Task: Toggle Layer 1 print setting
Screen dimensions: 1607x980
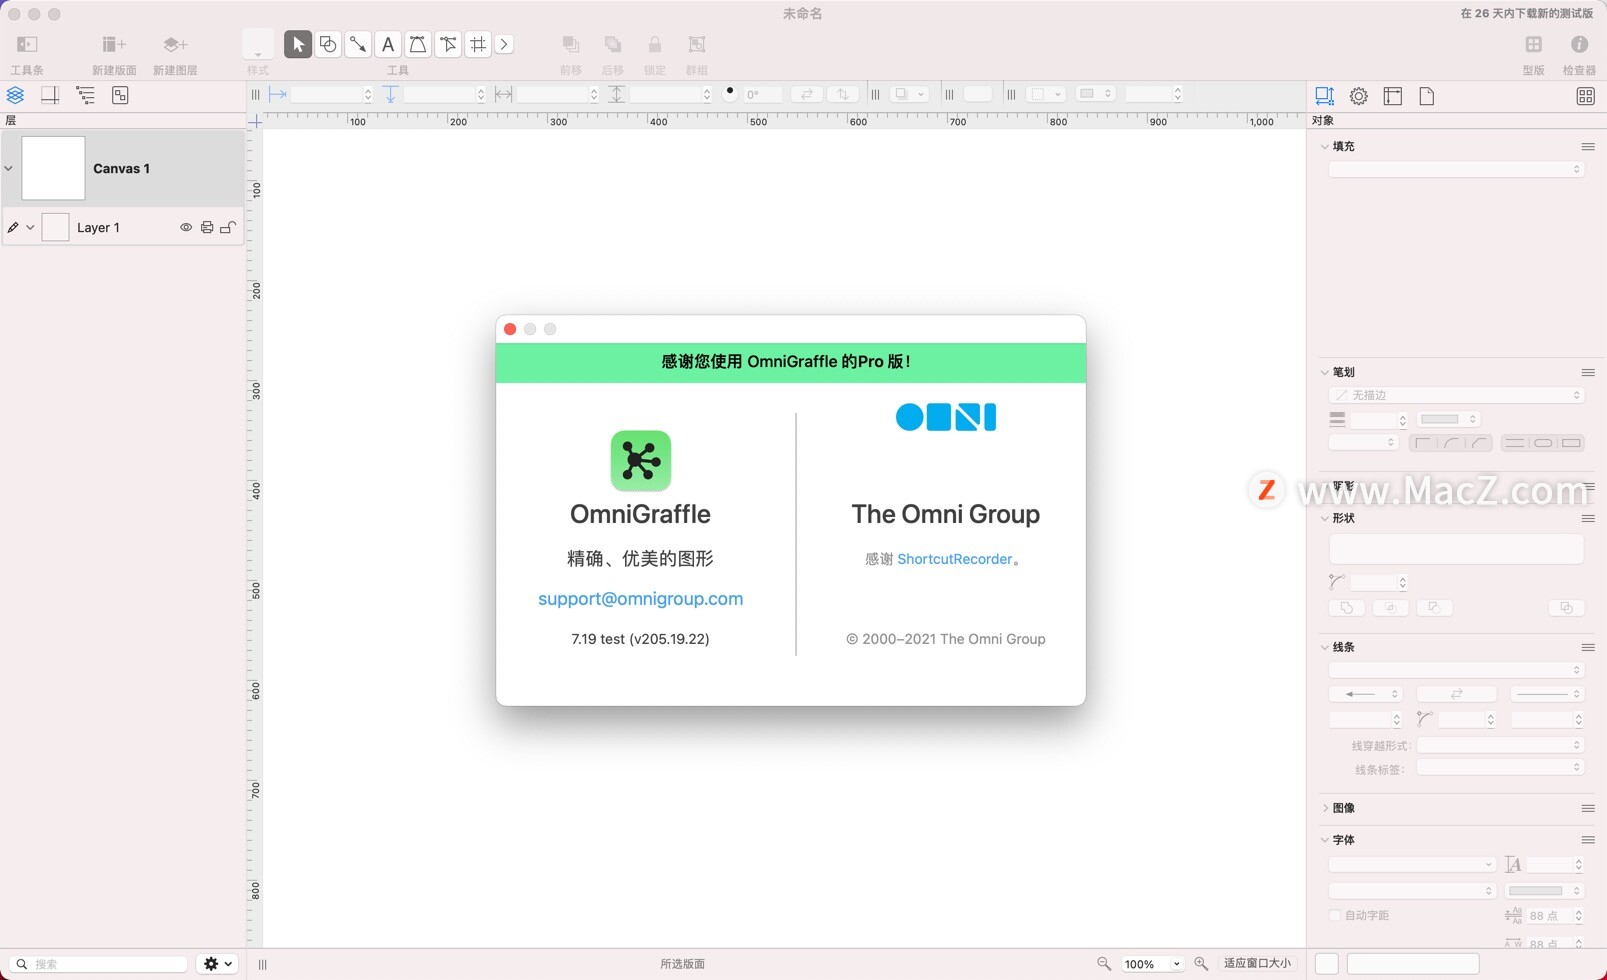Action: [207, 227]
